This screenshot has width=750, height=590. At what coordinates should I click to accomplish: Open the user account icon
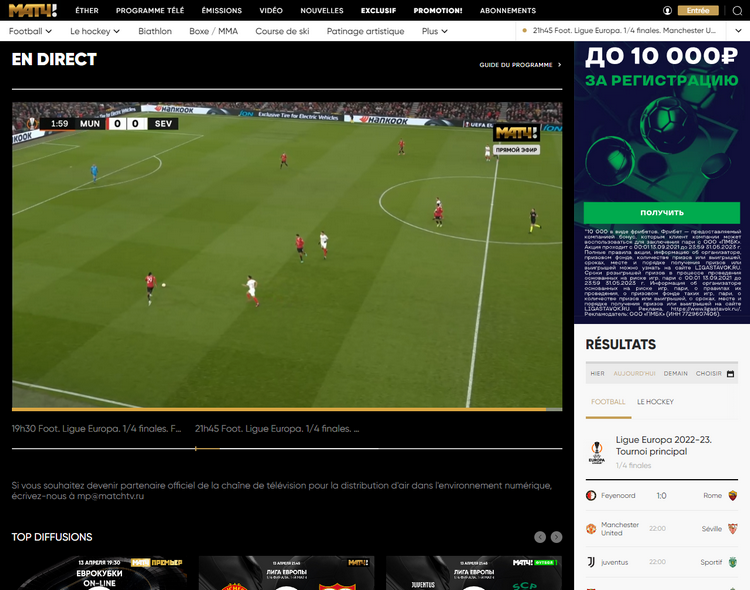667,11
